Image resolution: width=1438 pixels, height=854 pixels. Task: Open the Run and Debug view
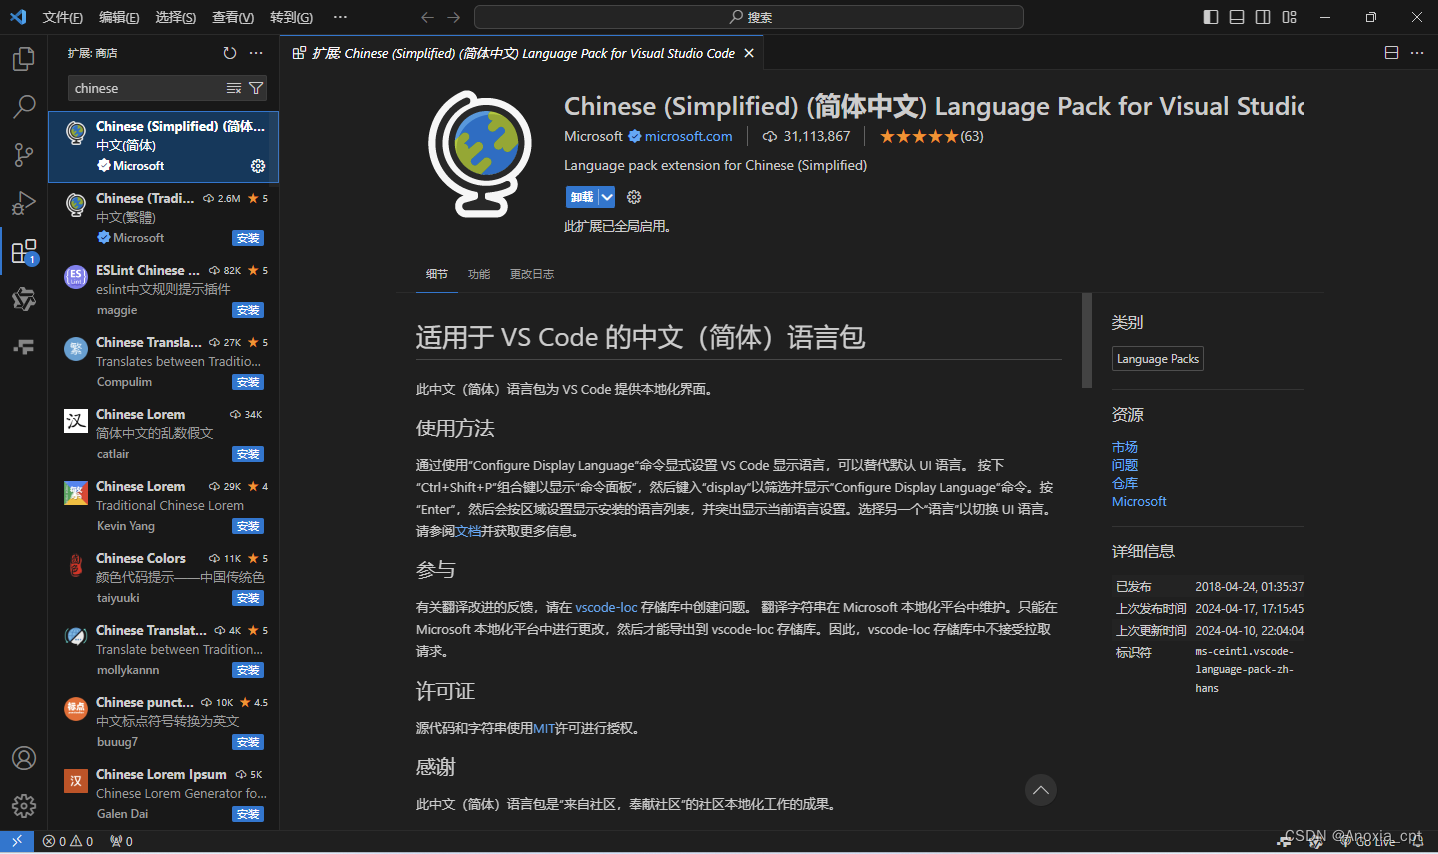coord(24,203)
